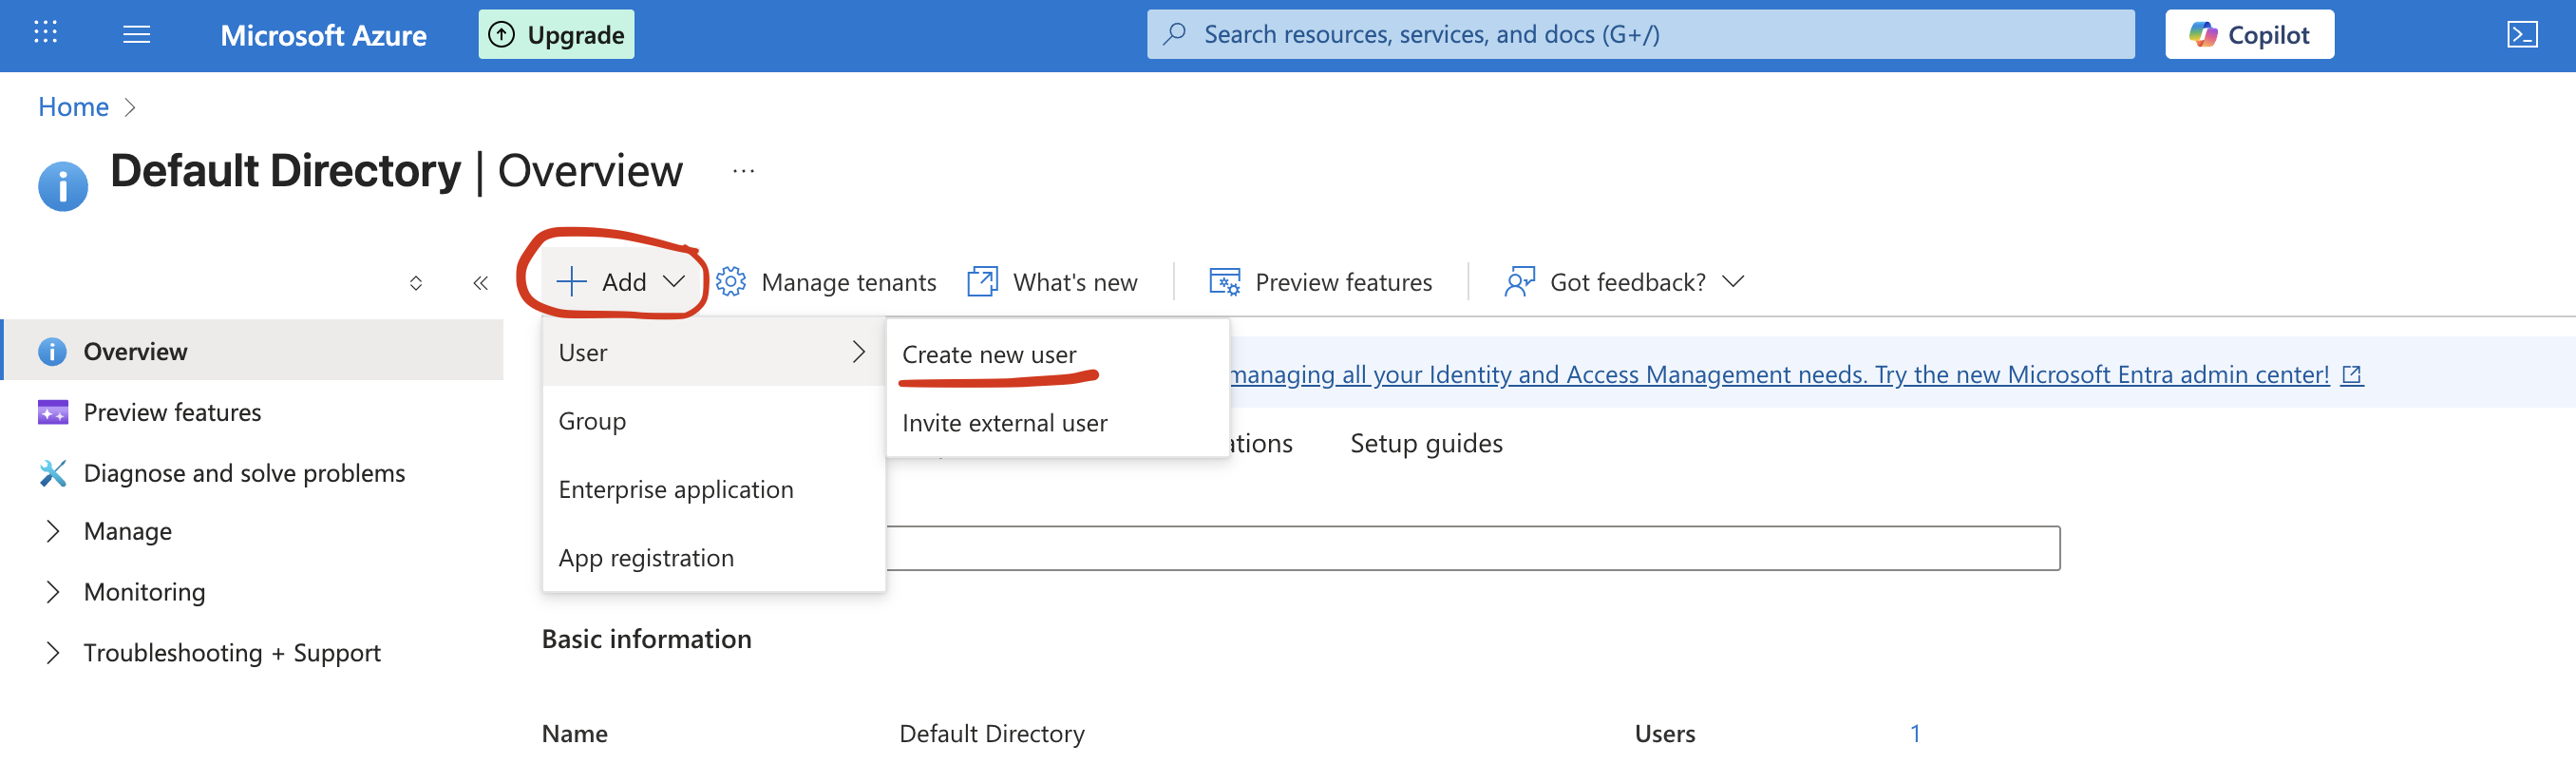The height and width of the screenshot is (764, 2576).
Task: Click the sidebar sort up-down arrows icon
Action: (416, 283)
